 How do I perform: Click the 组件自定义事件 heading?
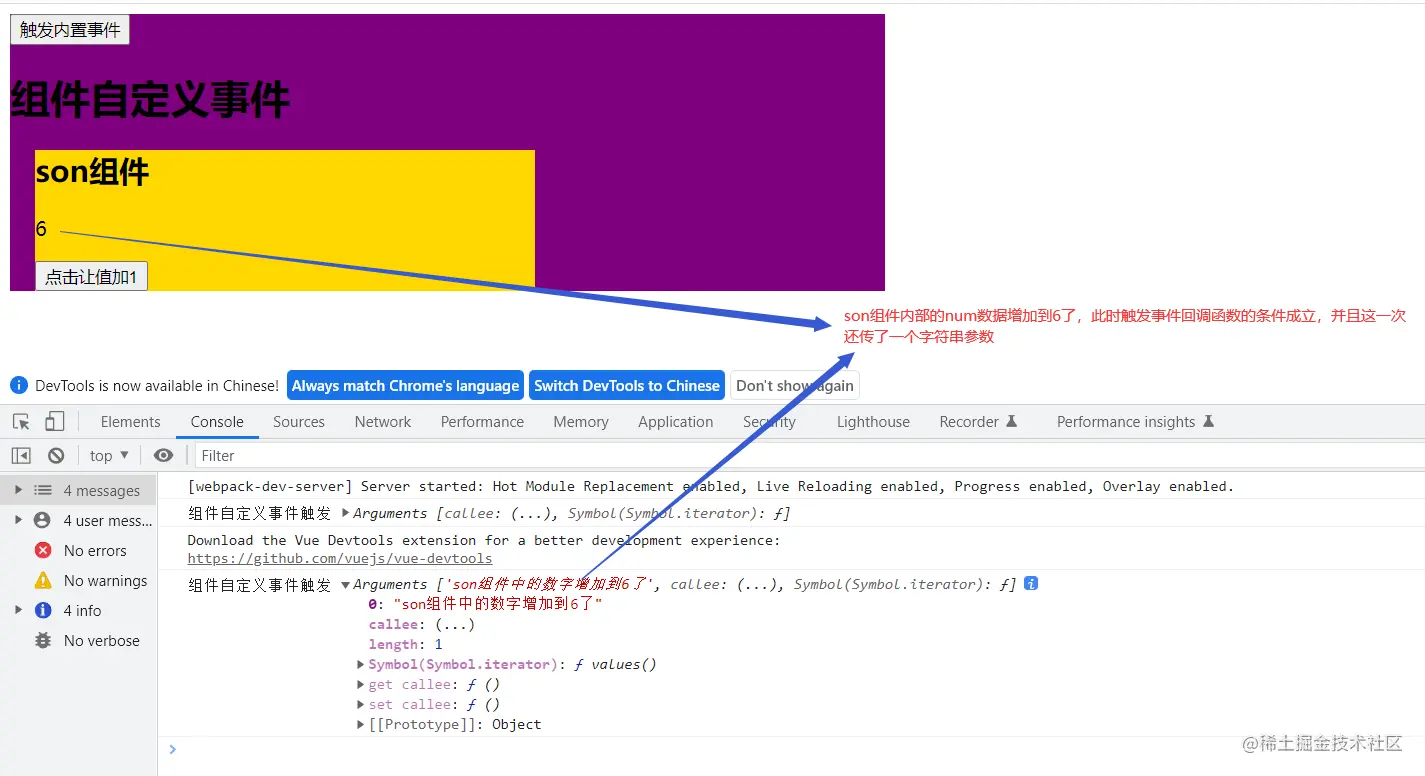(150, 100)
